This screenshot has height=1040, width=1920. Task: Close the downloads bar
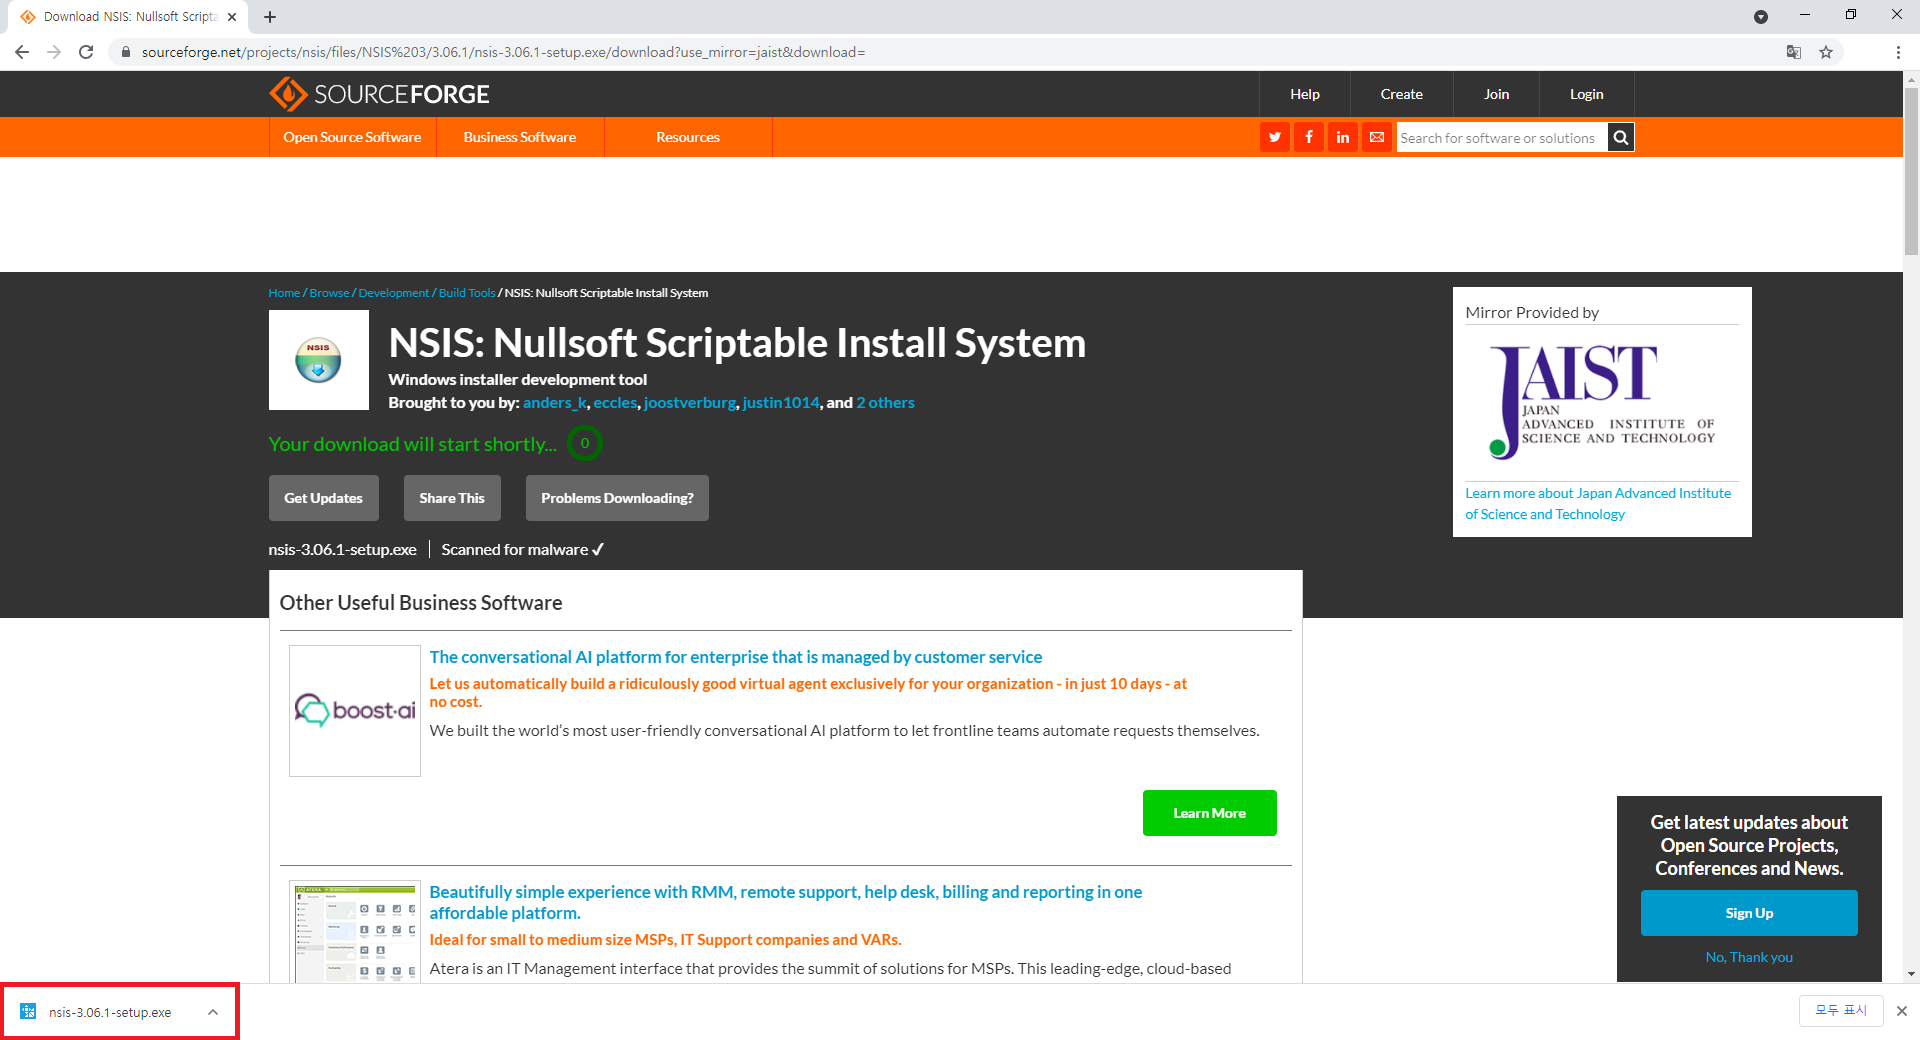(1902, 1011)
